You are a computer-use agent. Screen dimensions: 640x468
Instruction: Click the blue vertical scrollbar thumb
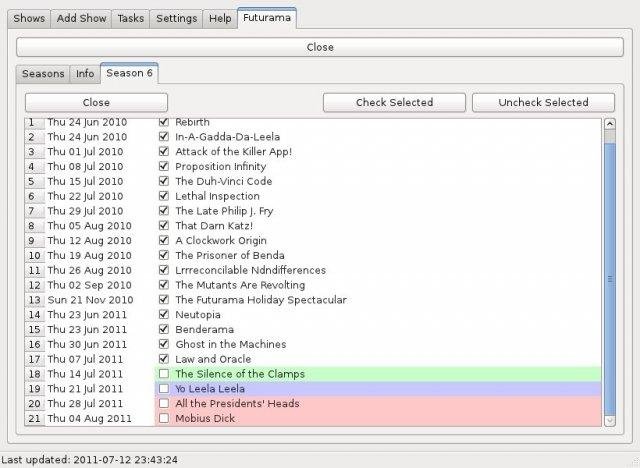(610, 279)
